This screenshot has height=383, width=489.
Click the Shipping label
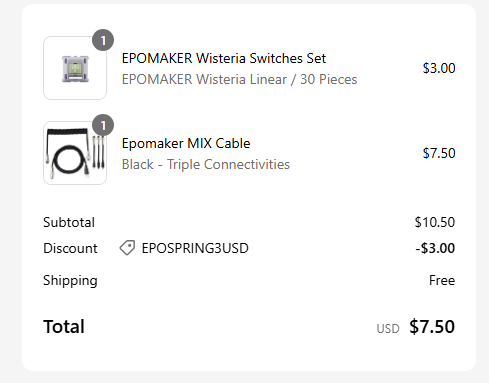70,281
